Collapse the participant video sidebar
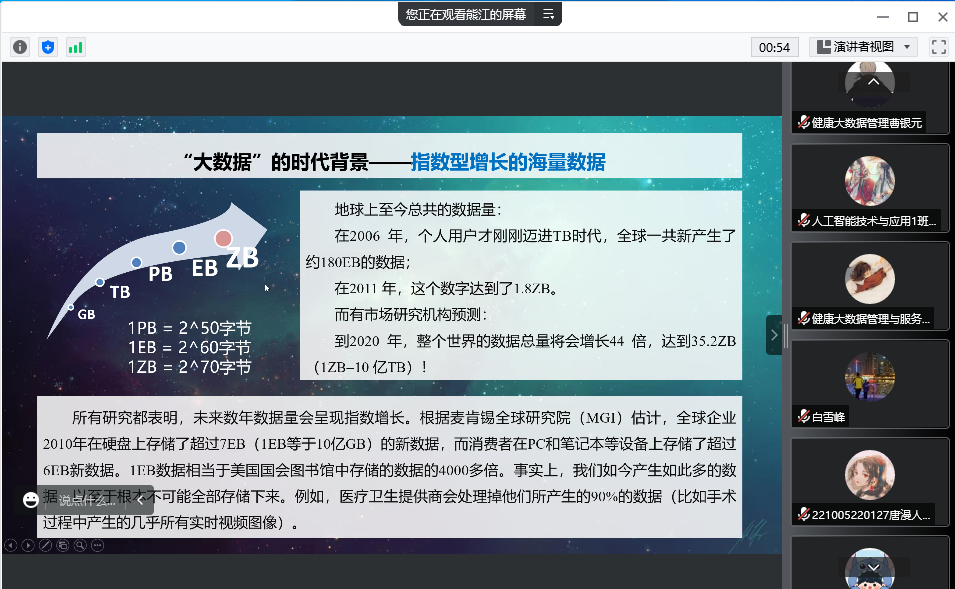The width and height of the screenshot is (955, 589). click(773, 335)
